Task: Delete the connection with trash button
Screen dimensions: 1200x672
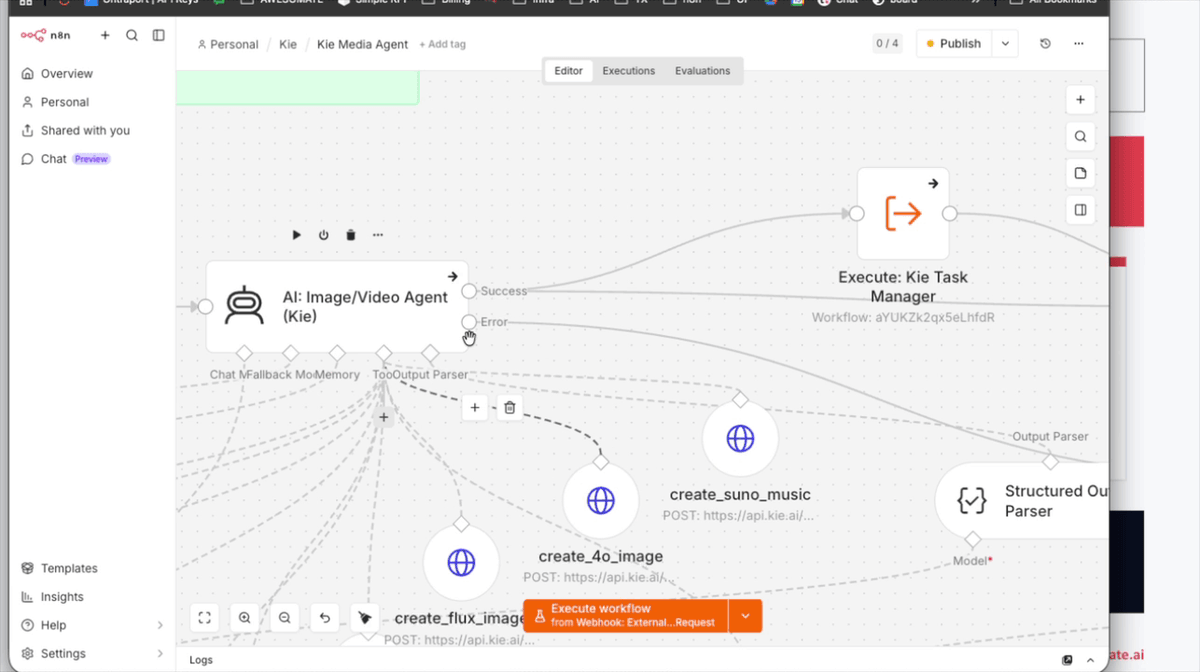Action: click(510, 407)
